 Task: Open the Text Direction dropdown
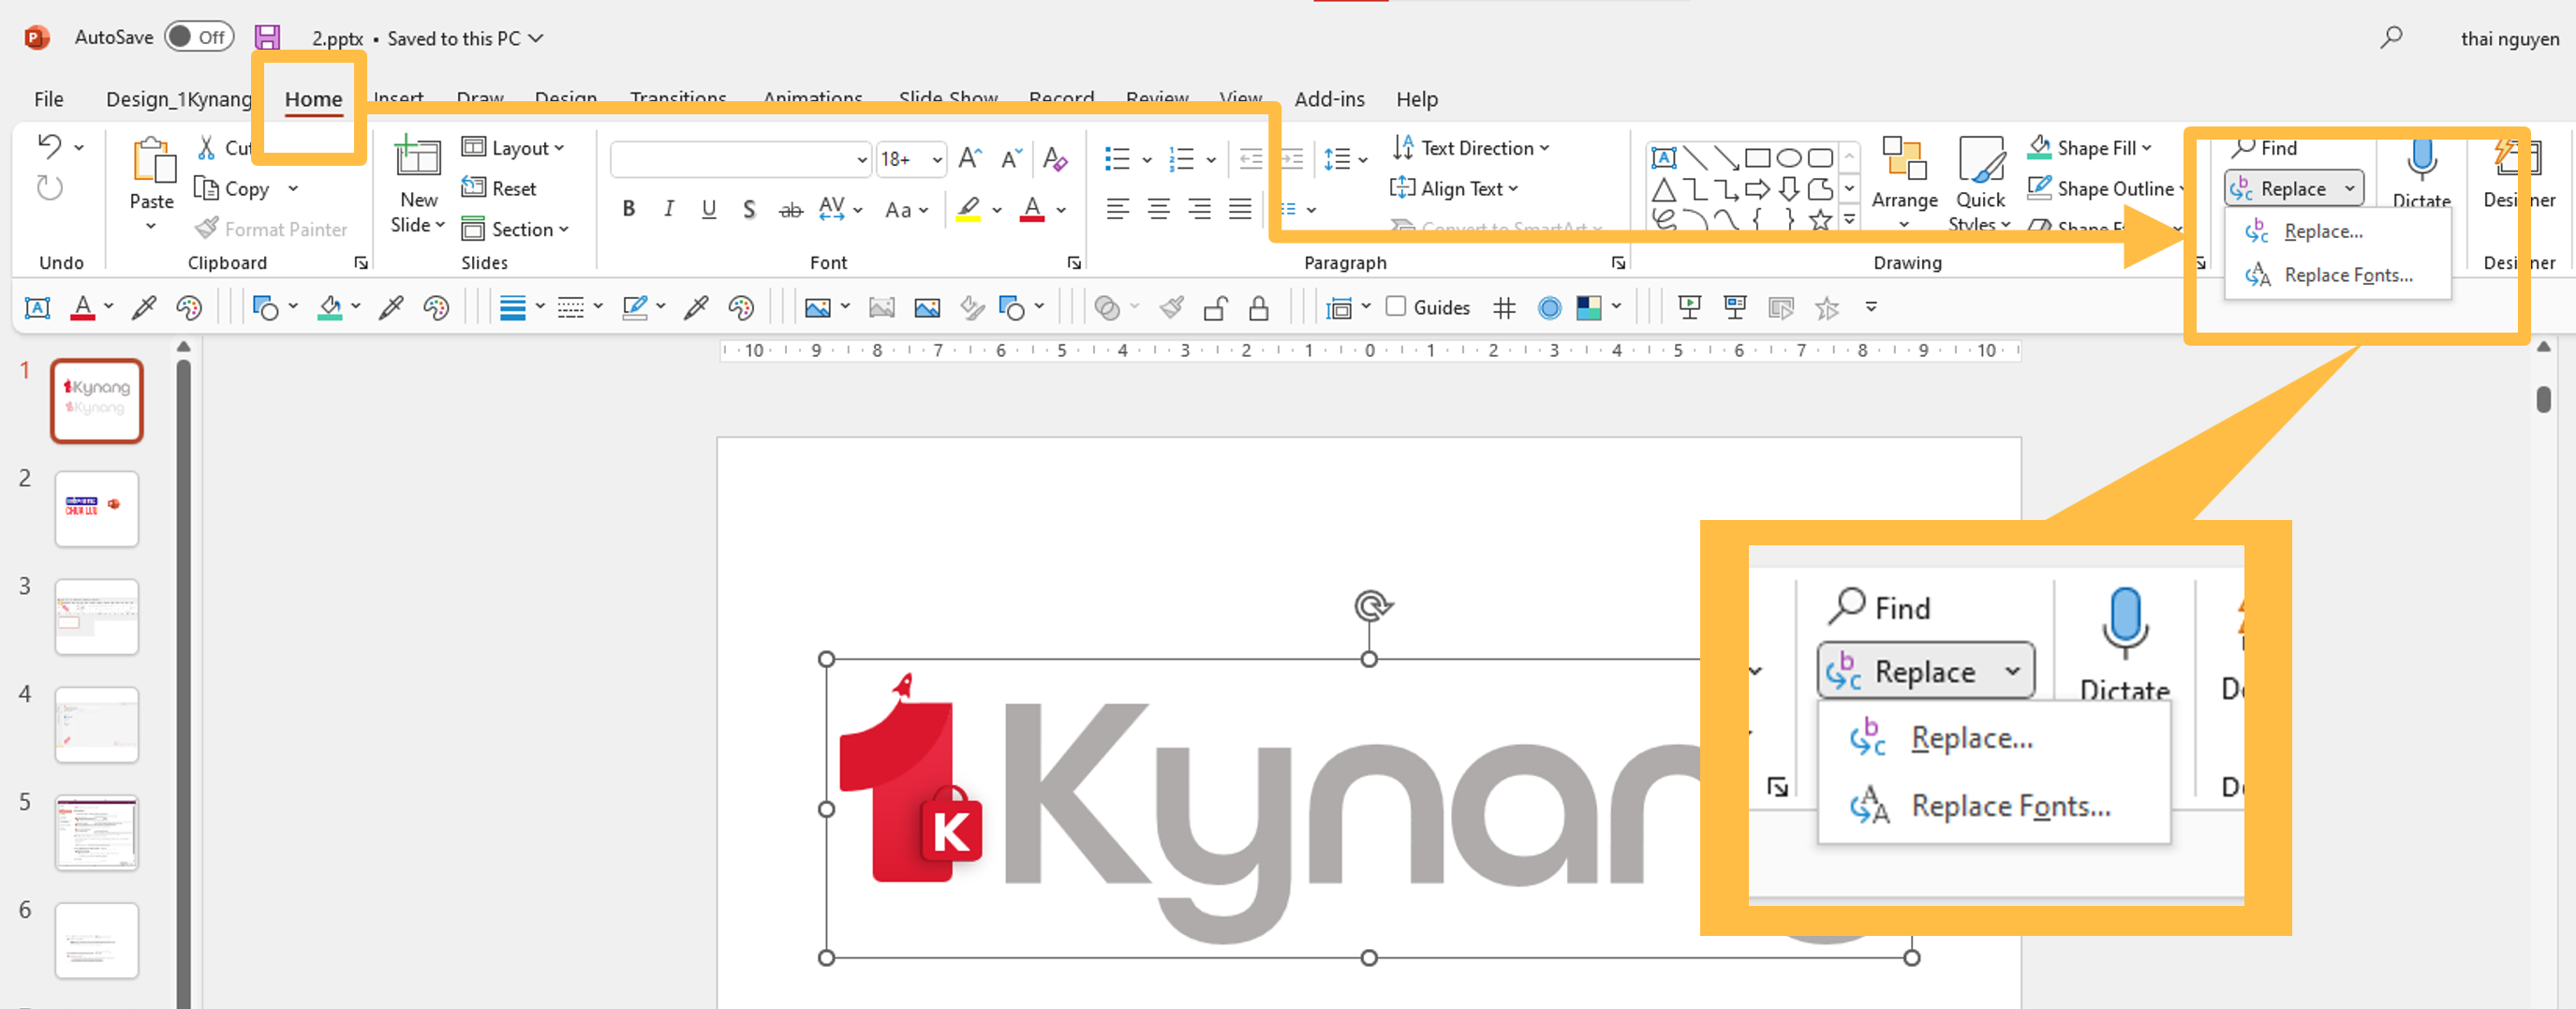tap(1470, 148)
